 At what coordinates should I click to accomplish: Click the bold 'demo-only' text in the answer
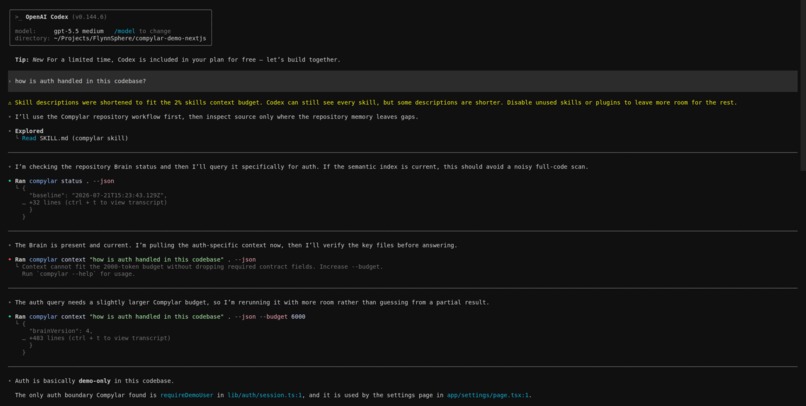[95, 381]
